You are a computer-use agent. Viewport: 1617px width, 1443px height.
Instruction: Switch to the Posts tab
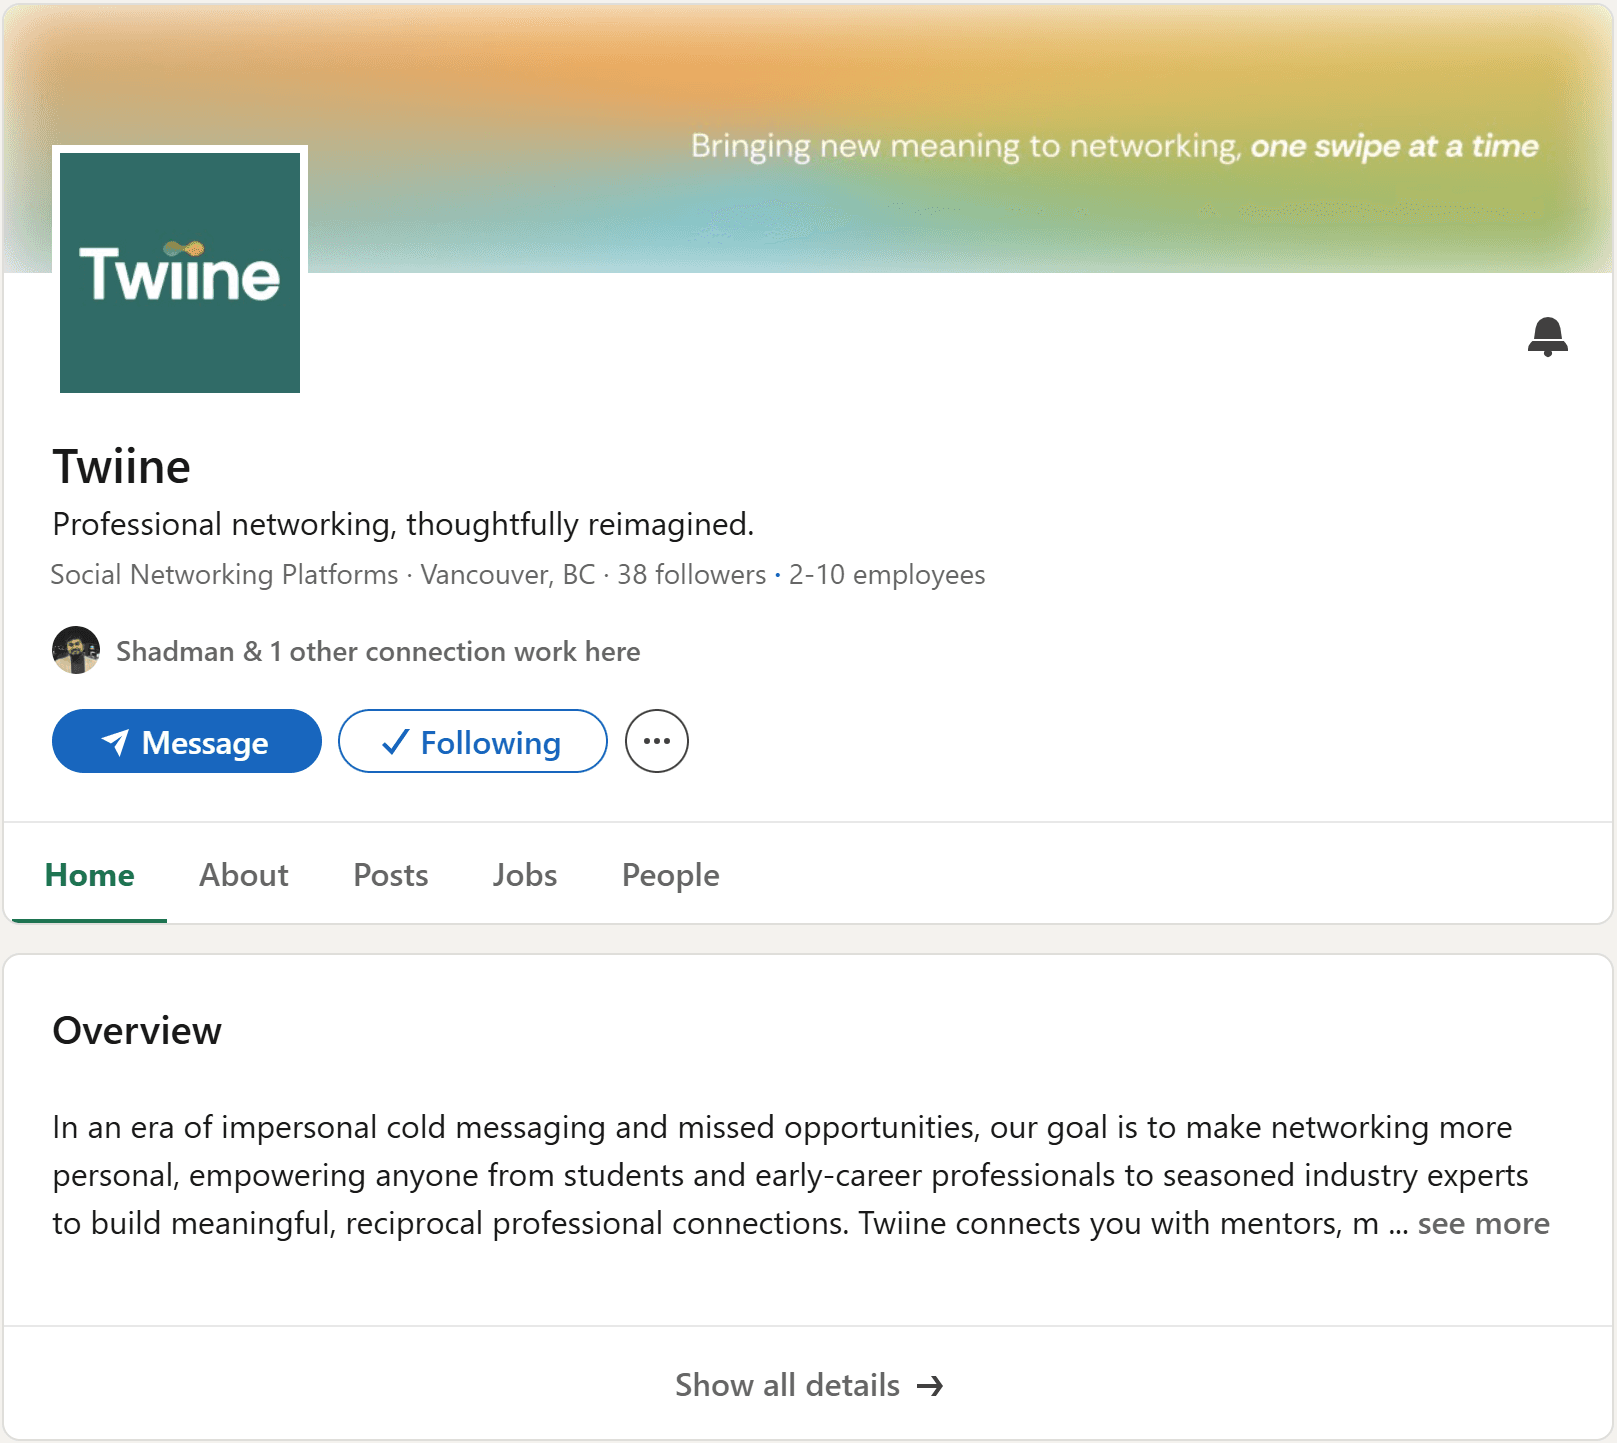(391, 875)
